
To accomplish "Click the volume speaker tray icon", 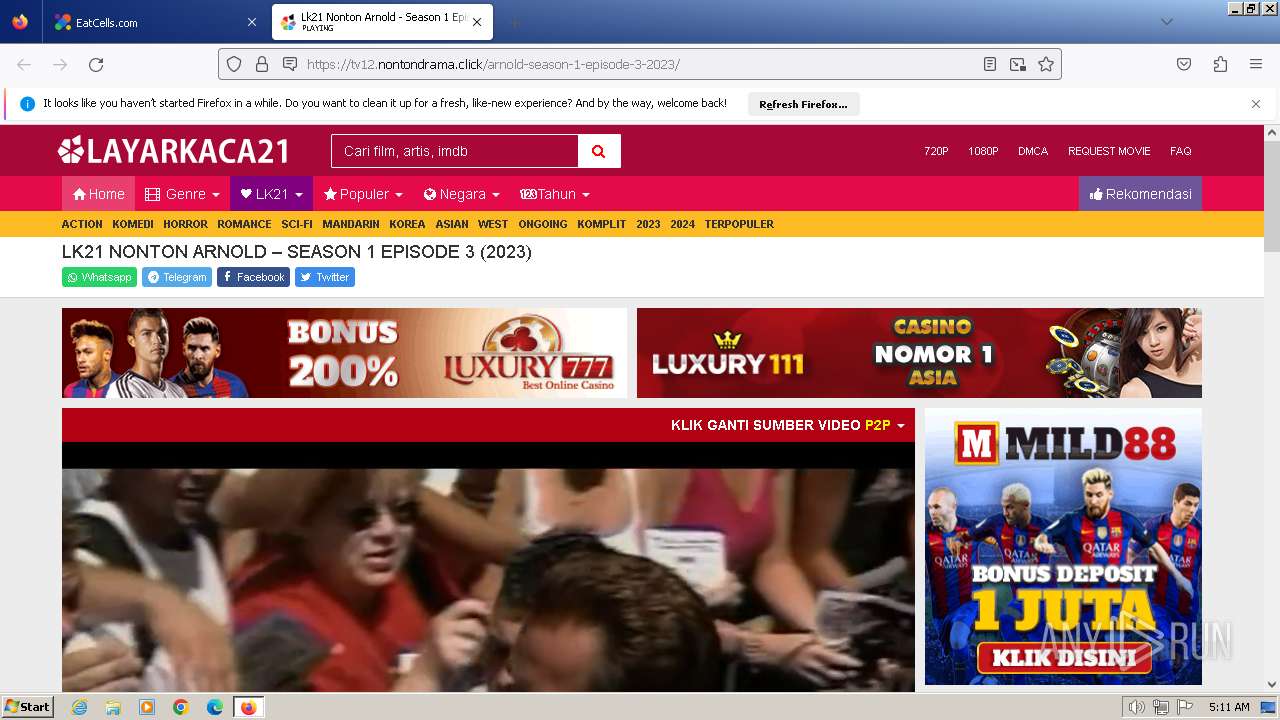I will 1137,707.
